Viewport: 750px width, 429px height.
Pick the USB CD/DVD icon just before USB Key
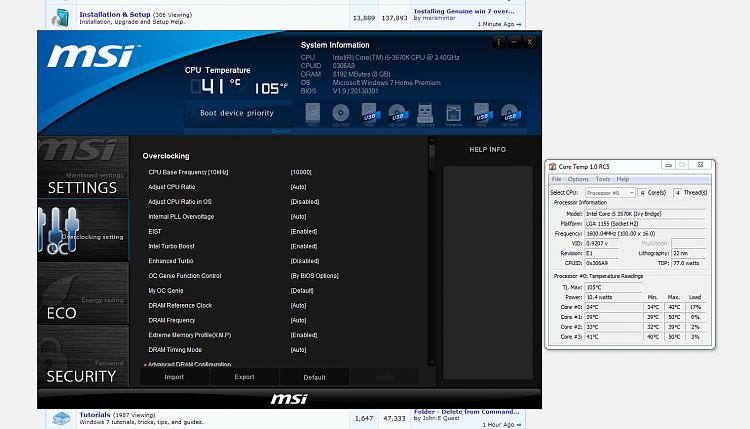(x=397, y=114)
